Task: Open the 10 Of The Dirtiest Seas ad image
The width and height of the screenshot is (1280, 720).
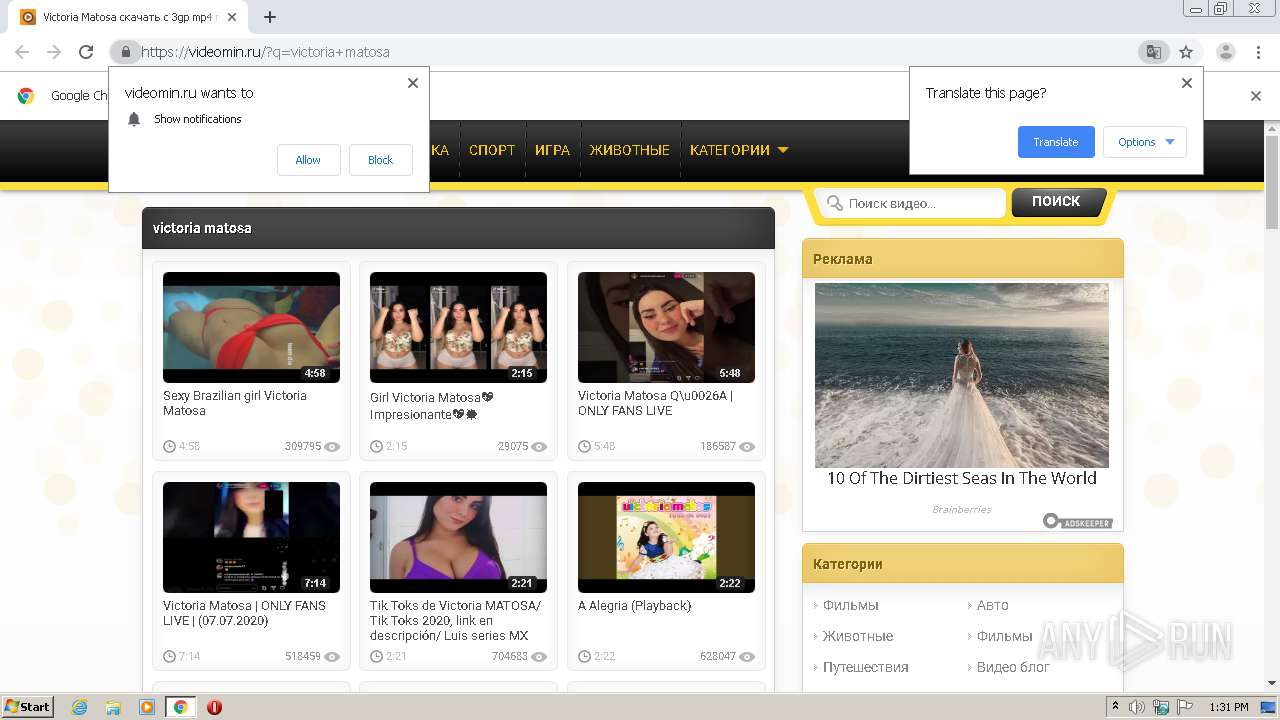Action: (x=962, y=375)
